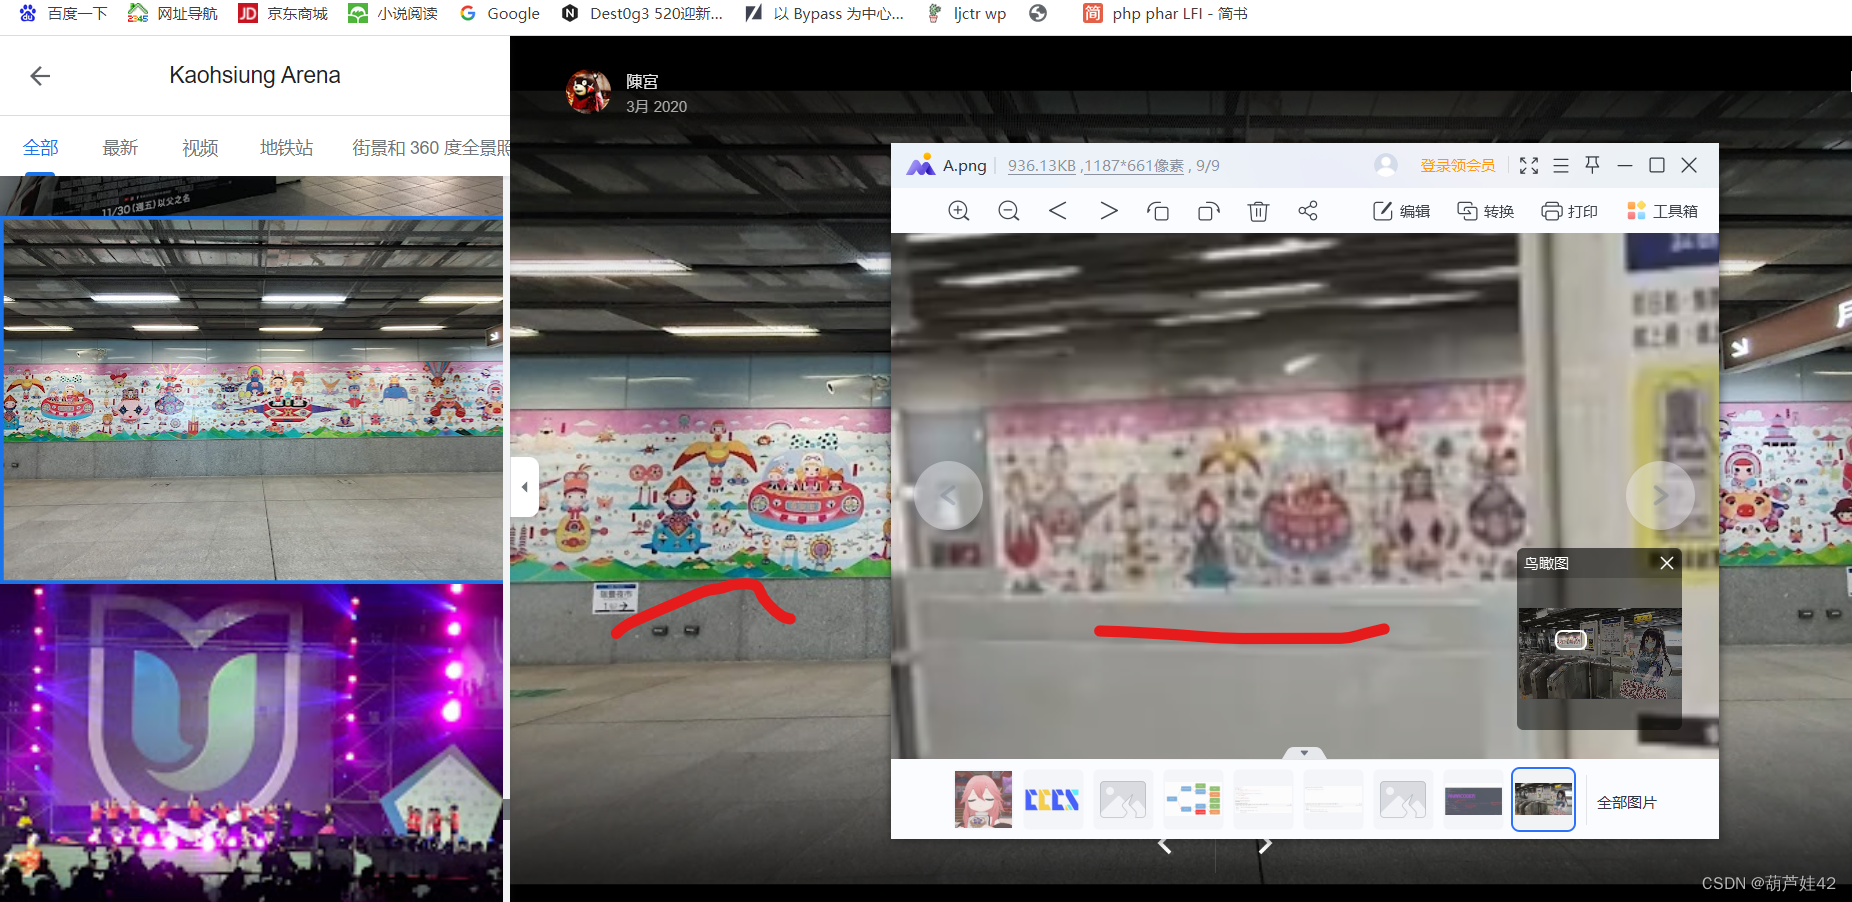Screen dimensions: 1852x902
Task: Open 全部图片 all pictures
Action: click(x=1626, y=802)
